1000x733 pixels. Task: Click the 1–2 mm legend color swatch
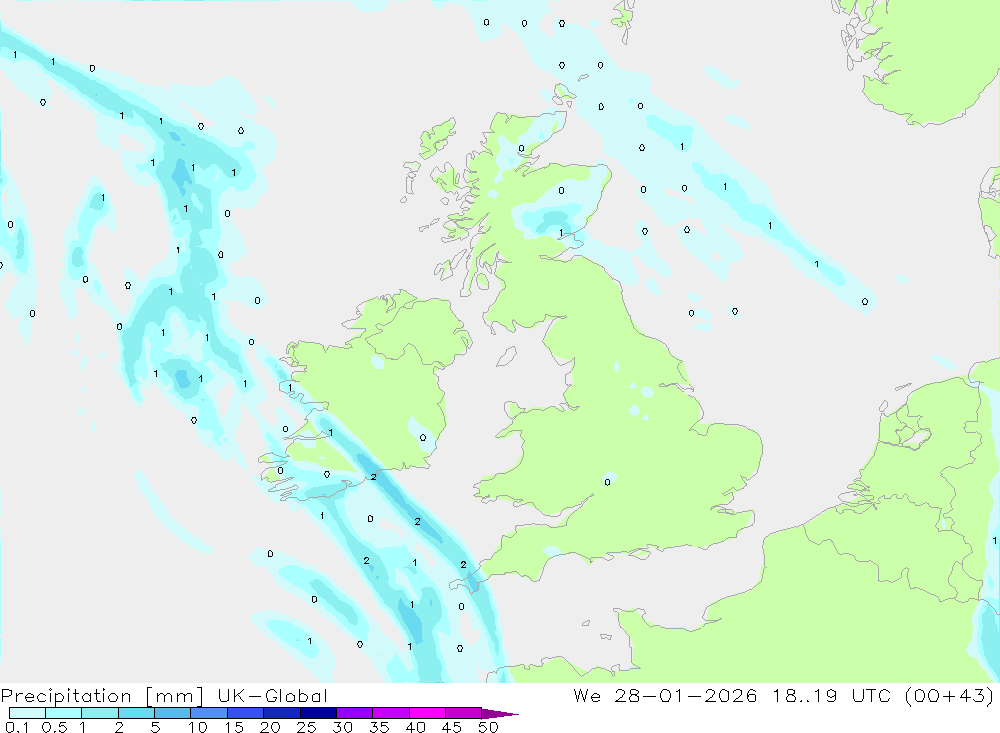[100, 713]
